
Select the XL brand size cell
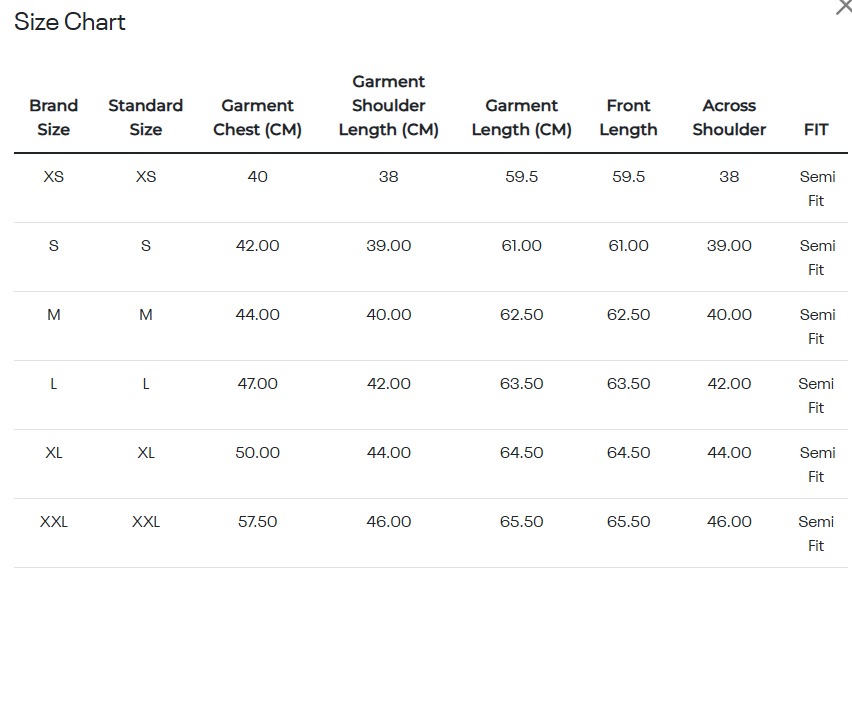pos(54,453)
